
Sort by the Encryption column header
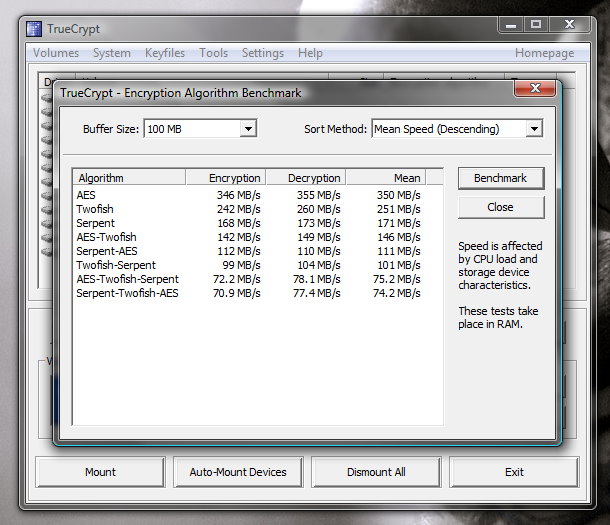226,178
